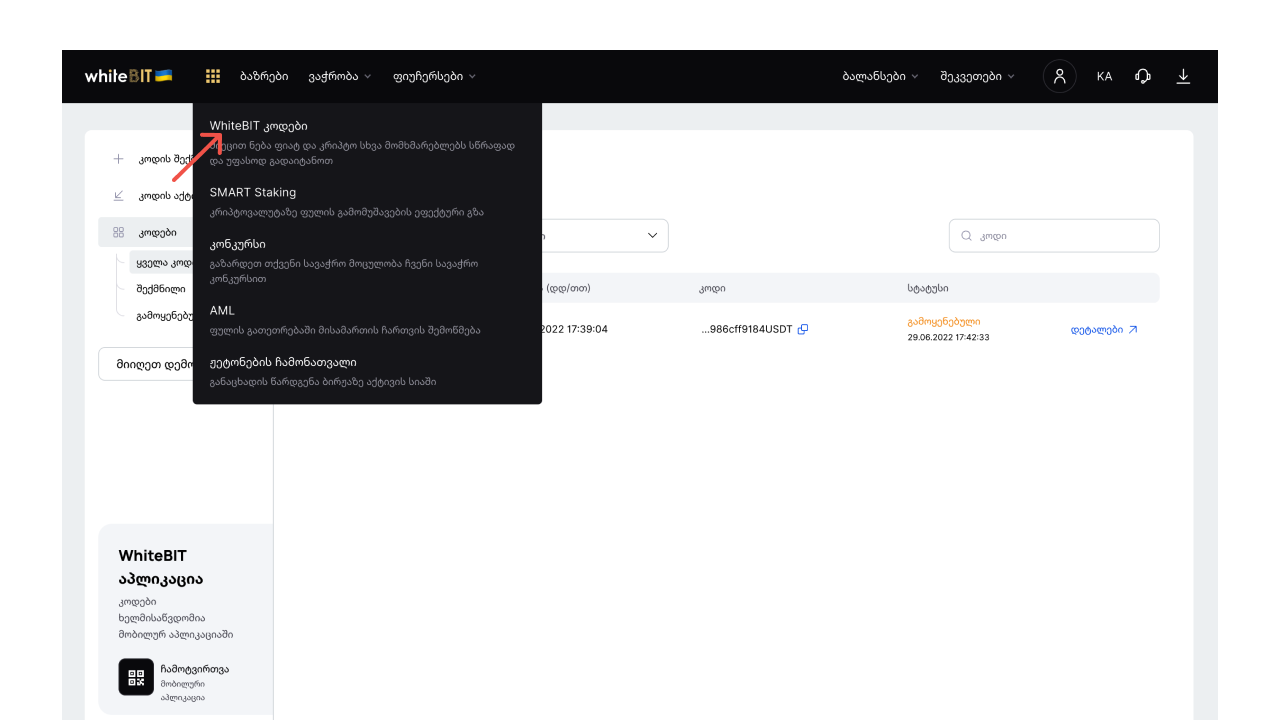The height and width of the screenshot is (720, 1280).
Task: Expand the ბალანსები dropdown
Action: (880, 76)
